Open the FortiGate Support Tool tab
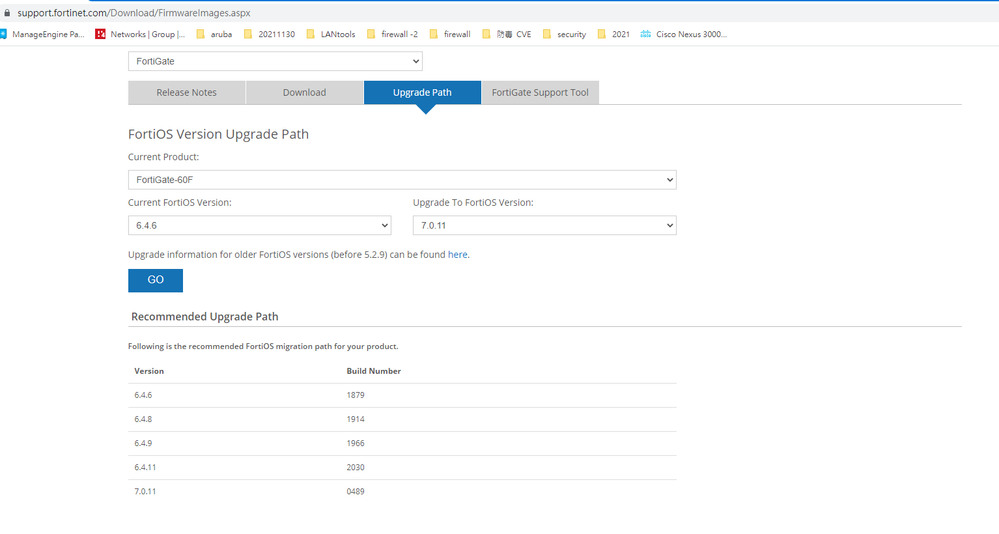 pyautogui.click(x=540, y=93)
